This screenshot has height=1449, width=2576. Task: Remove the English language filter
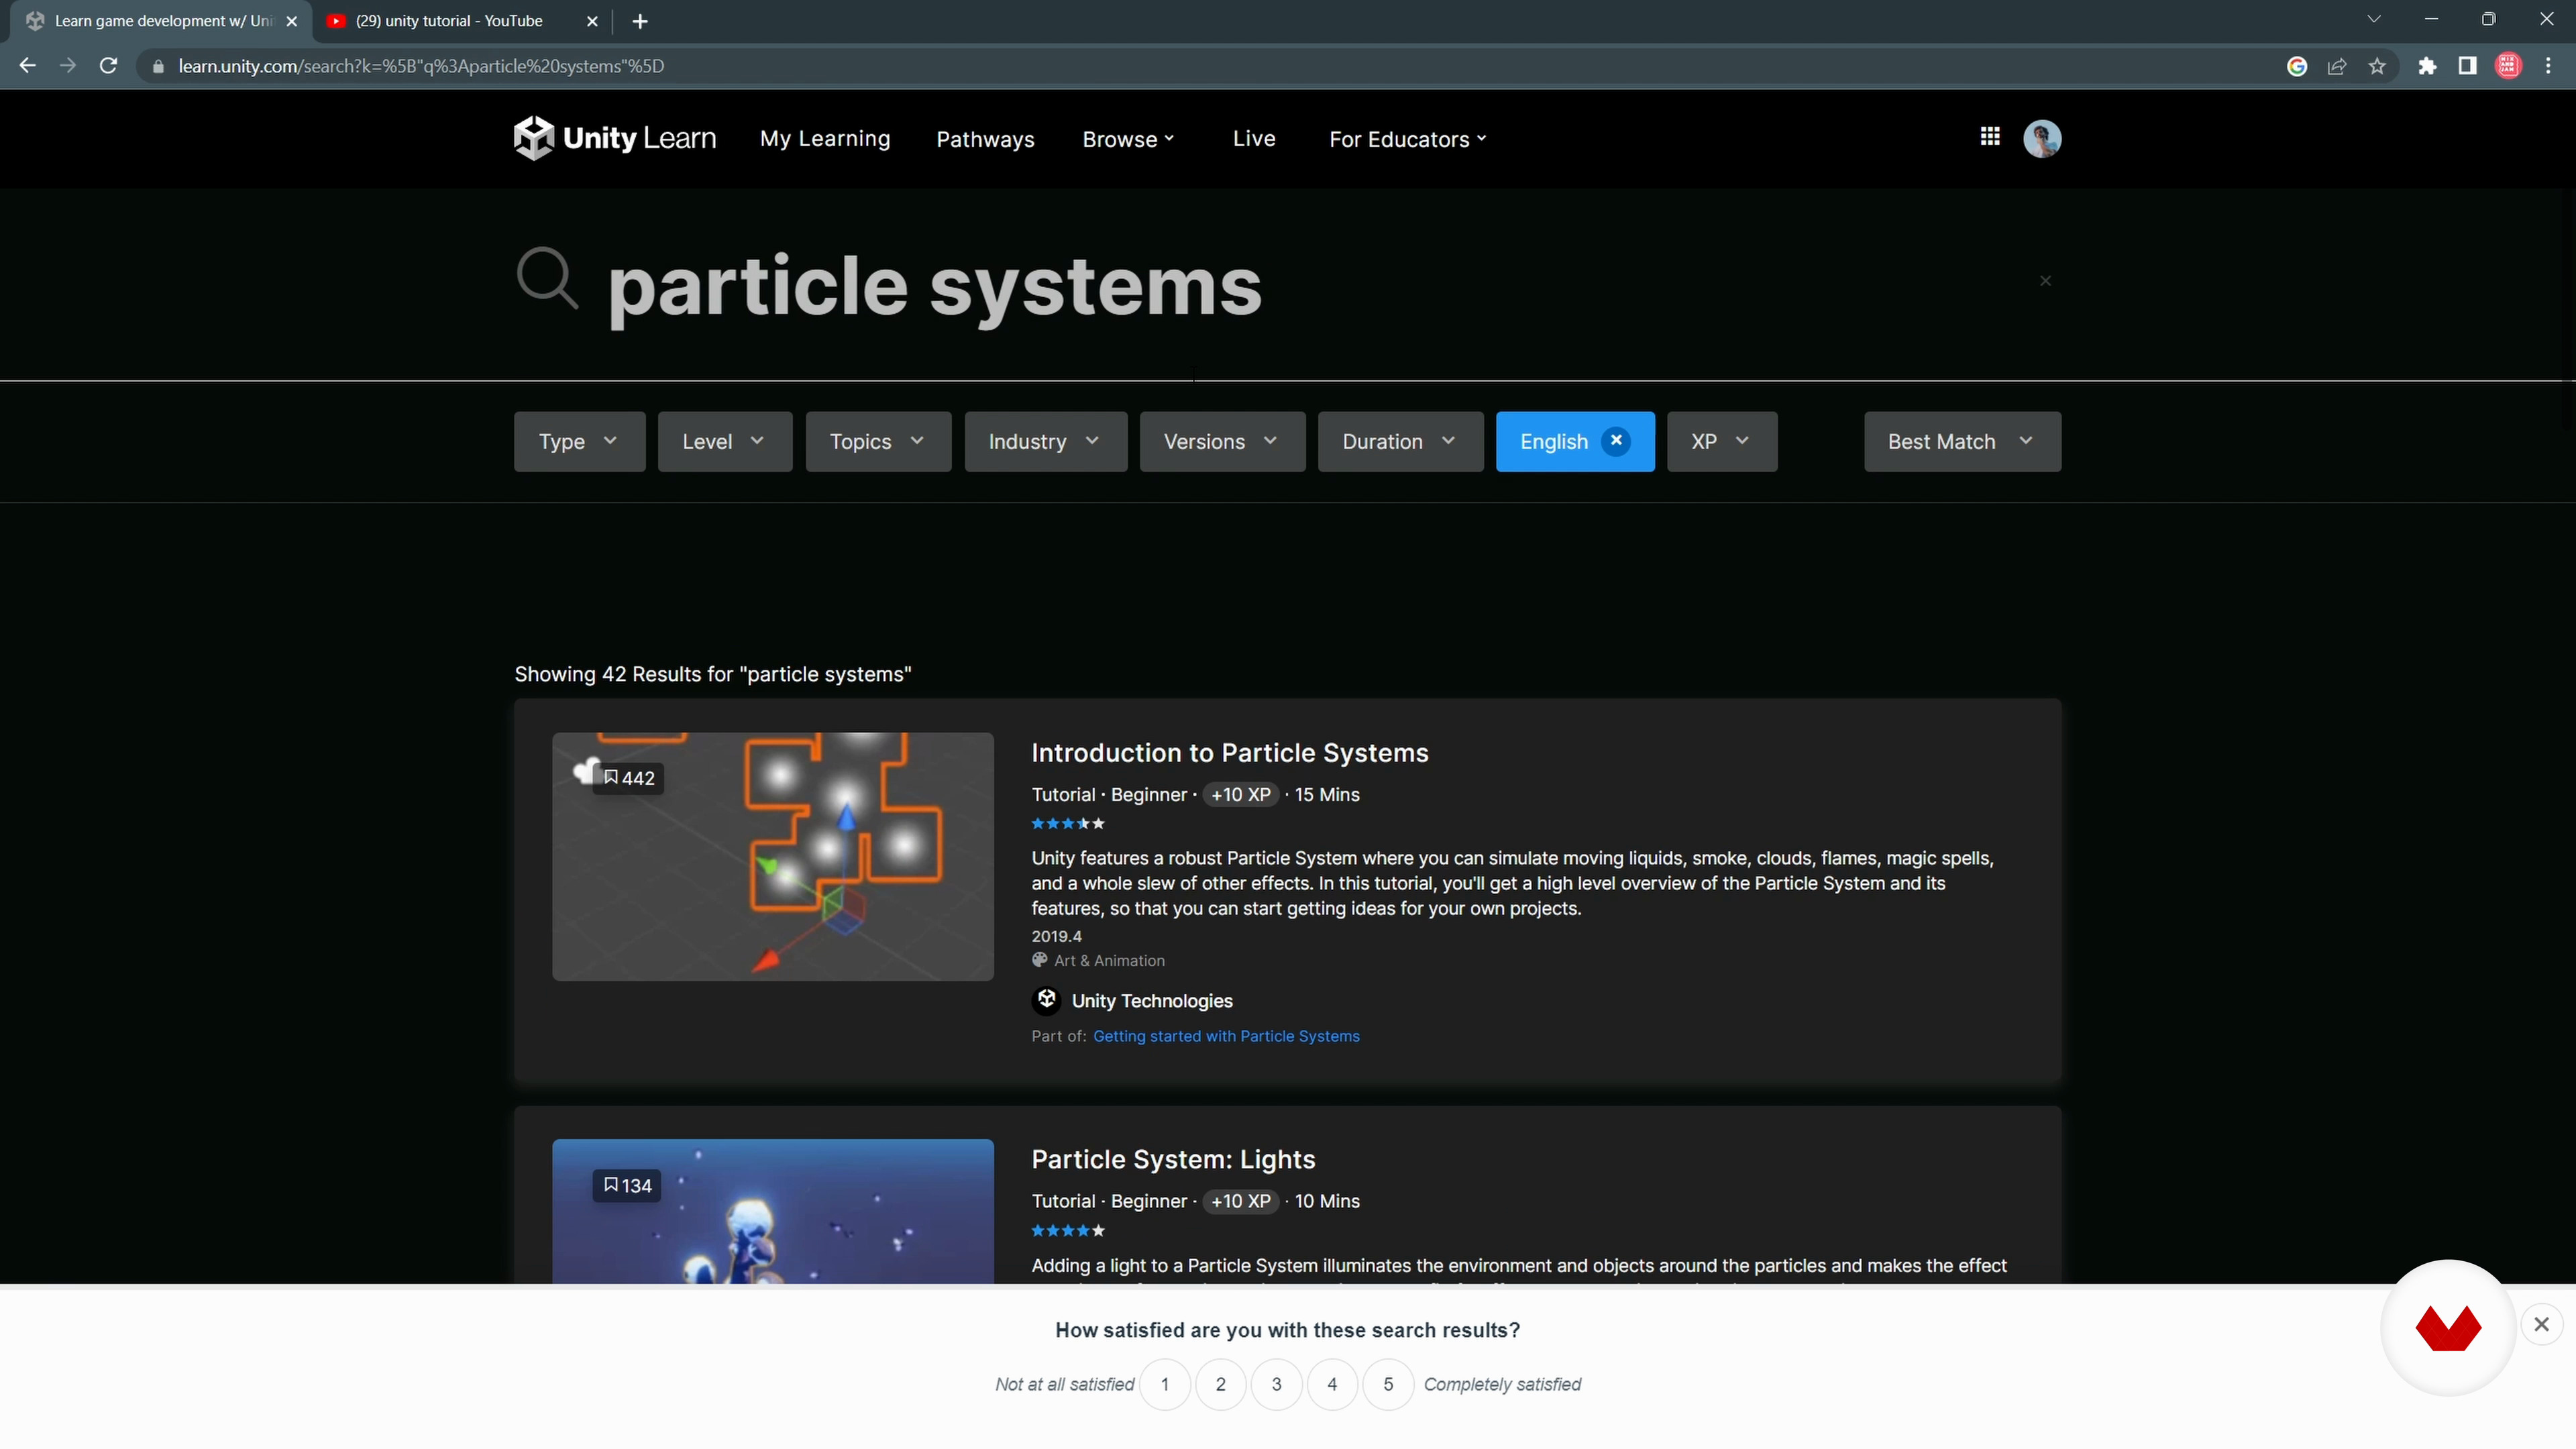point(1615,441)
